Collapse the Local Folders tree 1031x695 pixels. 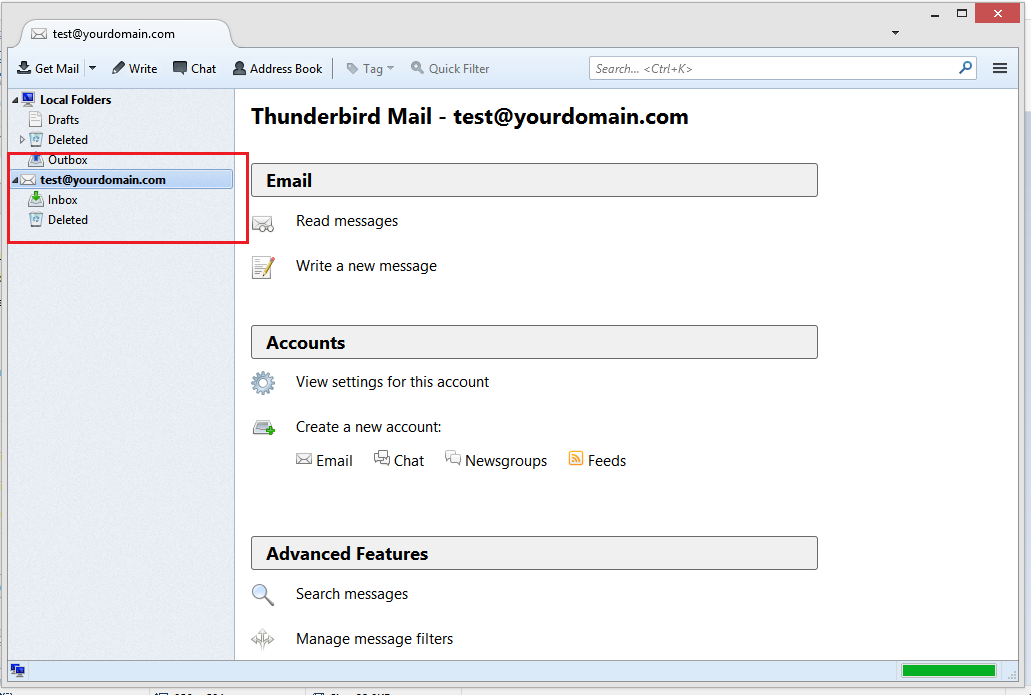(x=15, y=100)
